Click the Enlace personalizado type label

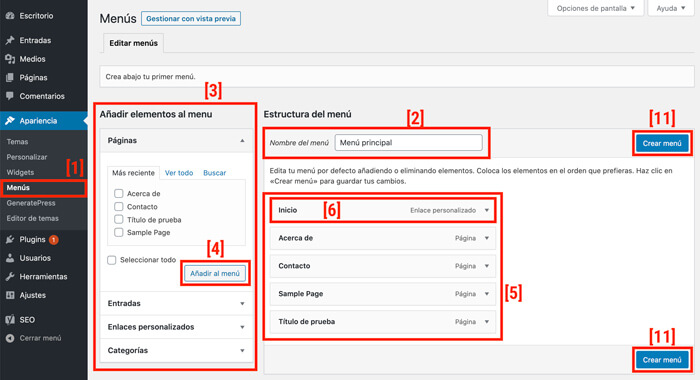click(x=443, y=210)
